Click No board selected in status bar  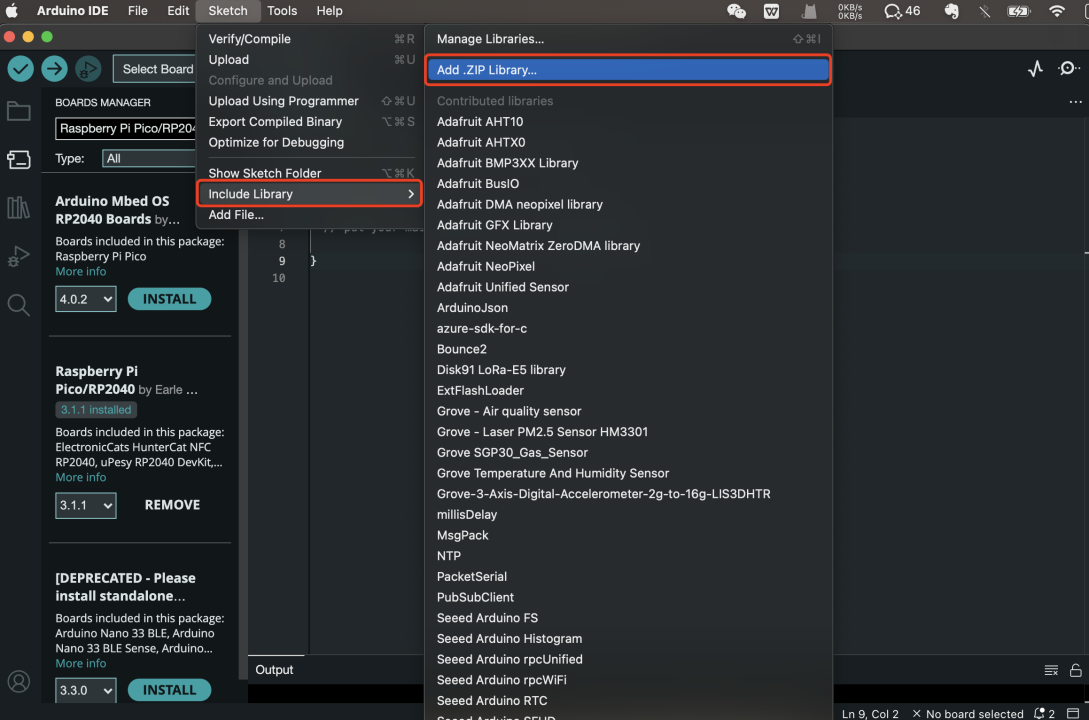[967, 713]
